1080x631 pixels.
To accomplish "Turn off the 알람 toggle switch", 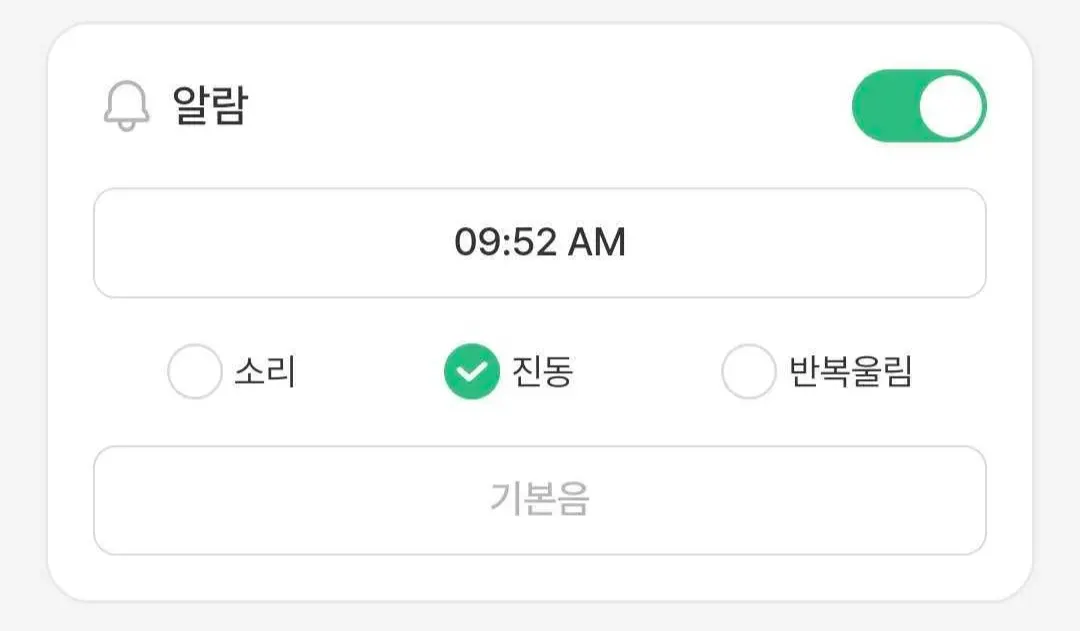I will 918,106.
